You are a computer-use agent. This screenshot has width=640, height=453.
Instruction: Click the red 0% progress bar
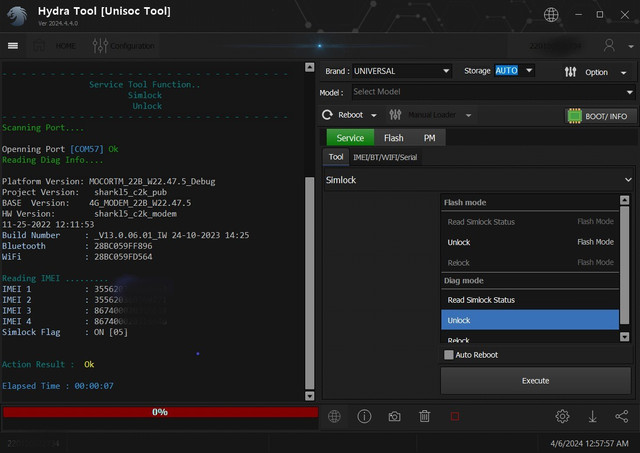click(160, 412)
